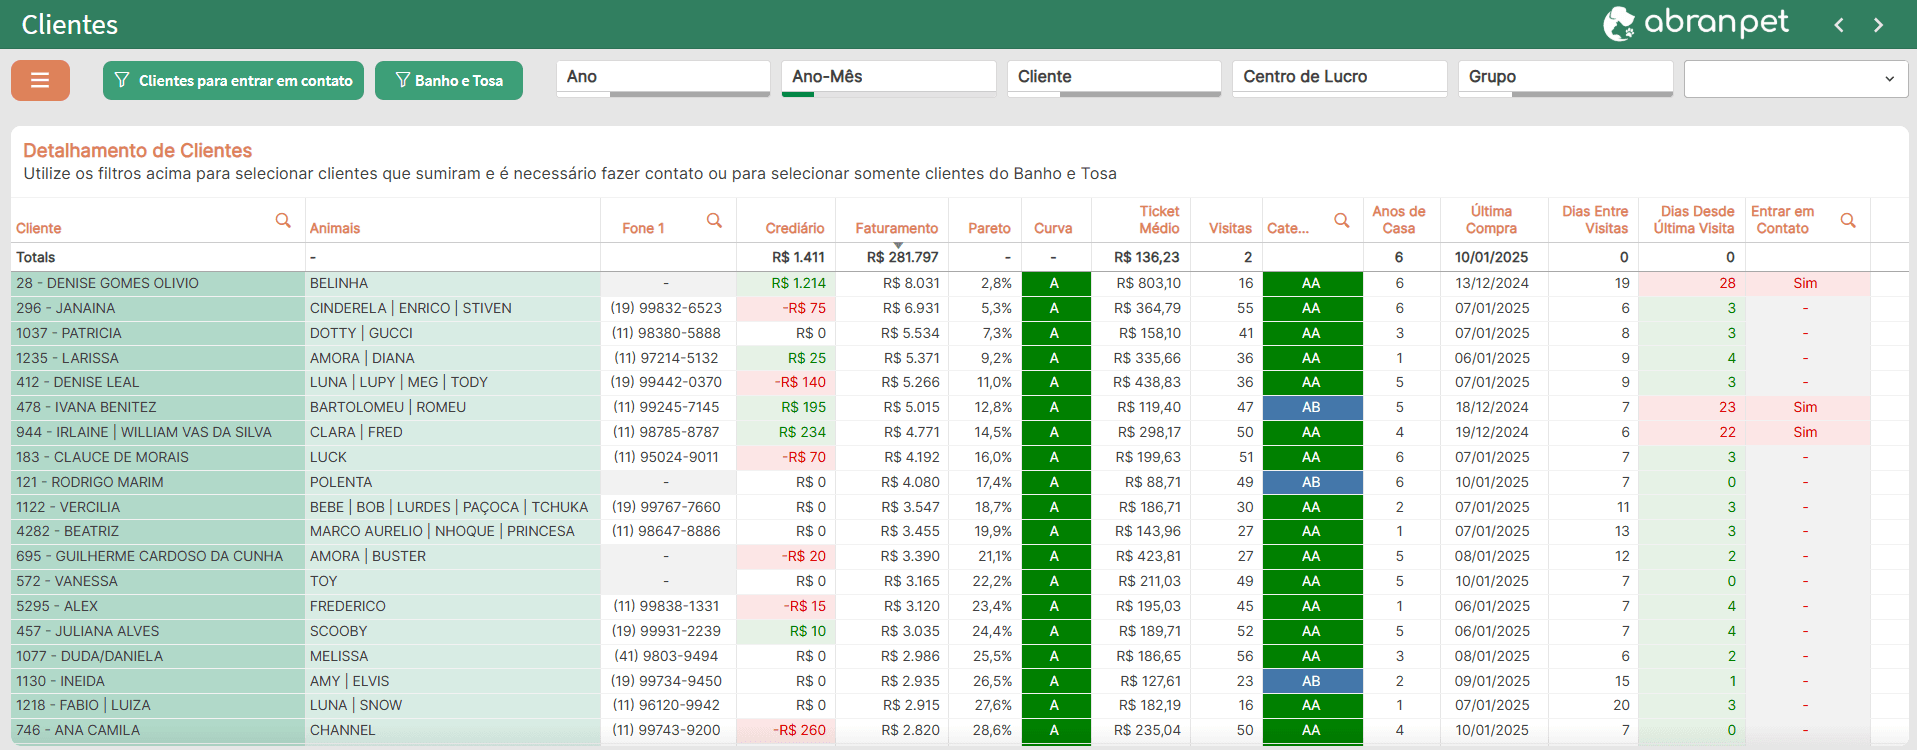
Task: Open the Ano filter dropdown
Action: pos(662,77)
